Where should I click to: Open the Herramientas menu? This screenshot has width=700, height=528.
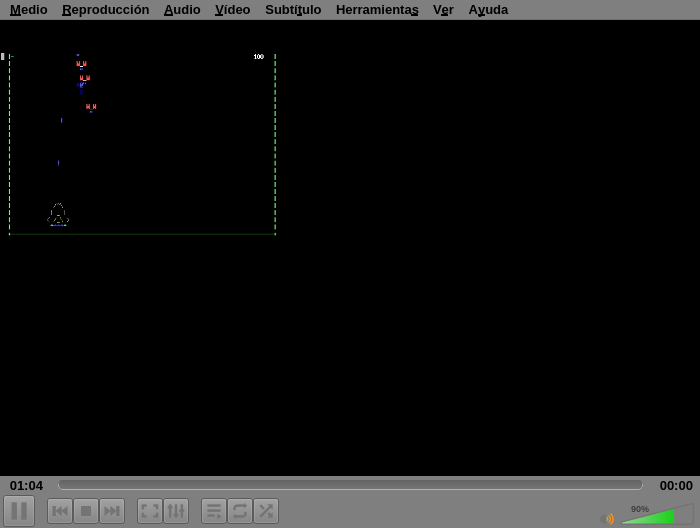point(377,9)
